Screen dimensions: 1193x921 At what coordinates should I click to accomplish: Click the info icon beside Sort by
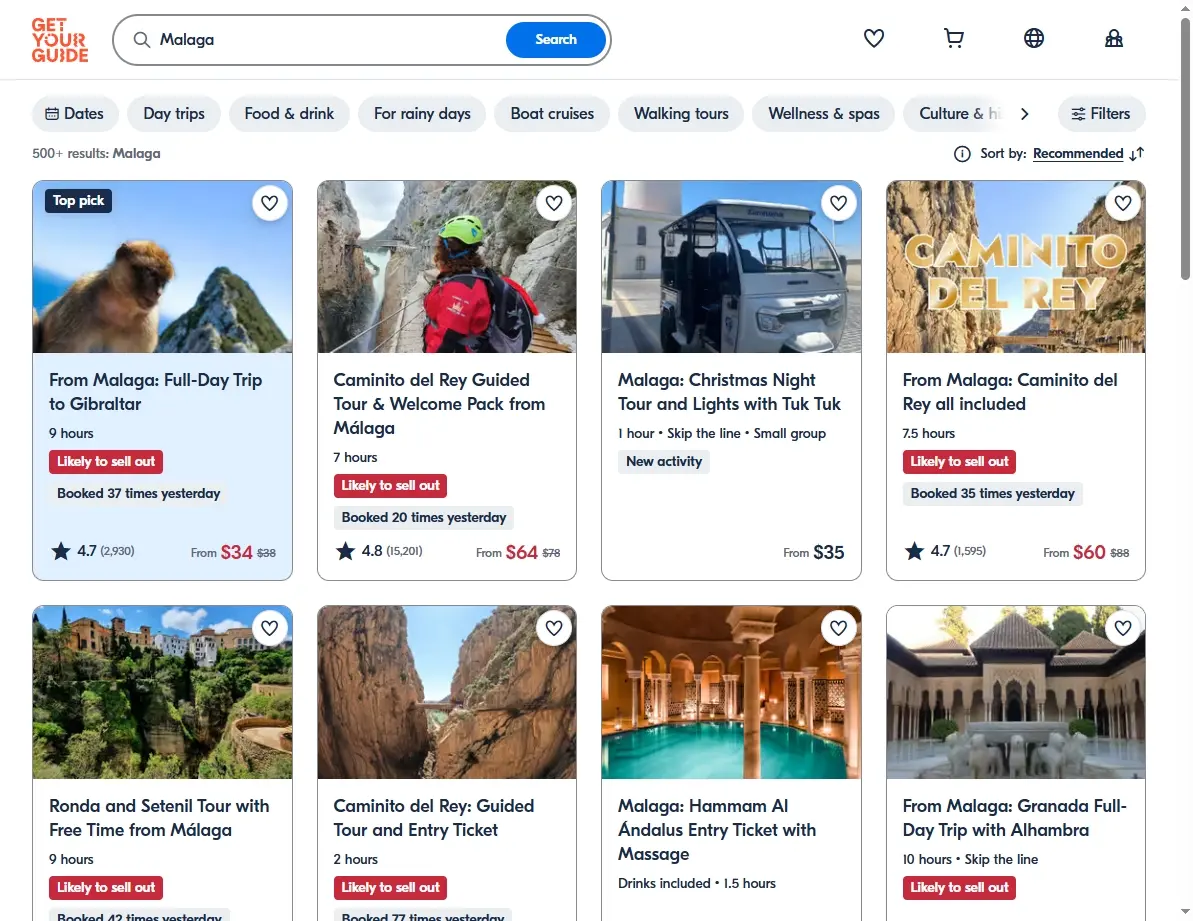click(x=962, y=154)
